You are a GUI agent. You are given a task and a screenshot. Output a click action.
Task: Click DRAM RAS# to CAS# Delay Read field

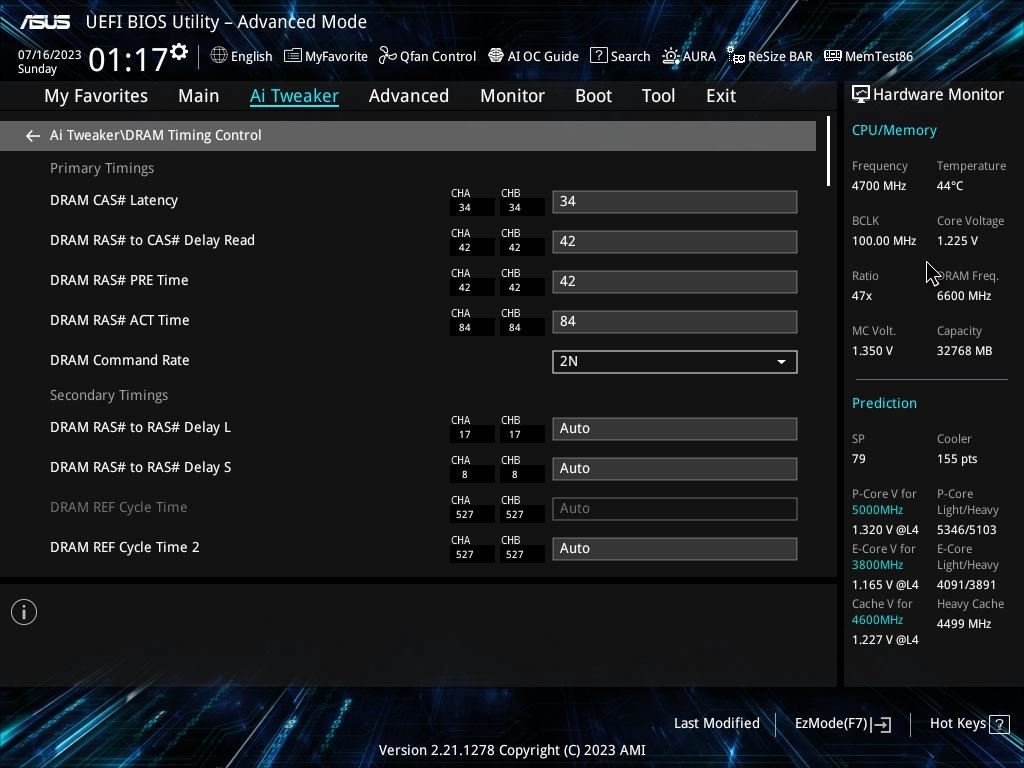[675, 242]
